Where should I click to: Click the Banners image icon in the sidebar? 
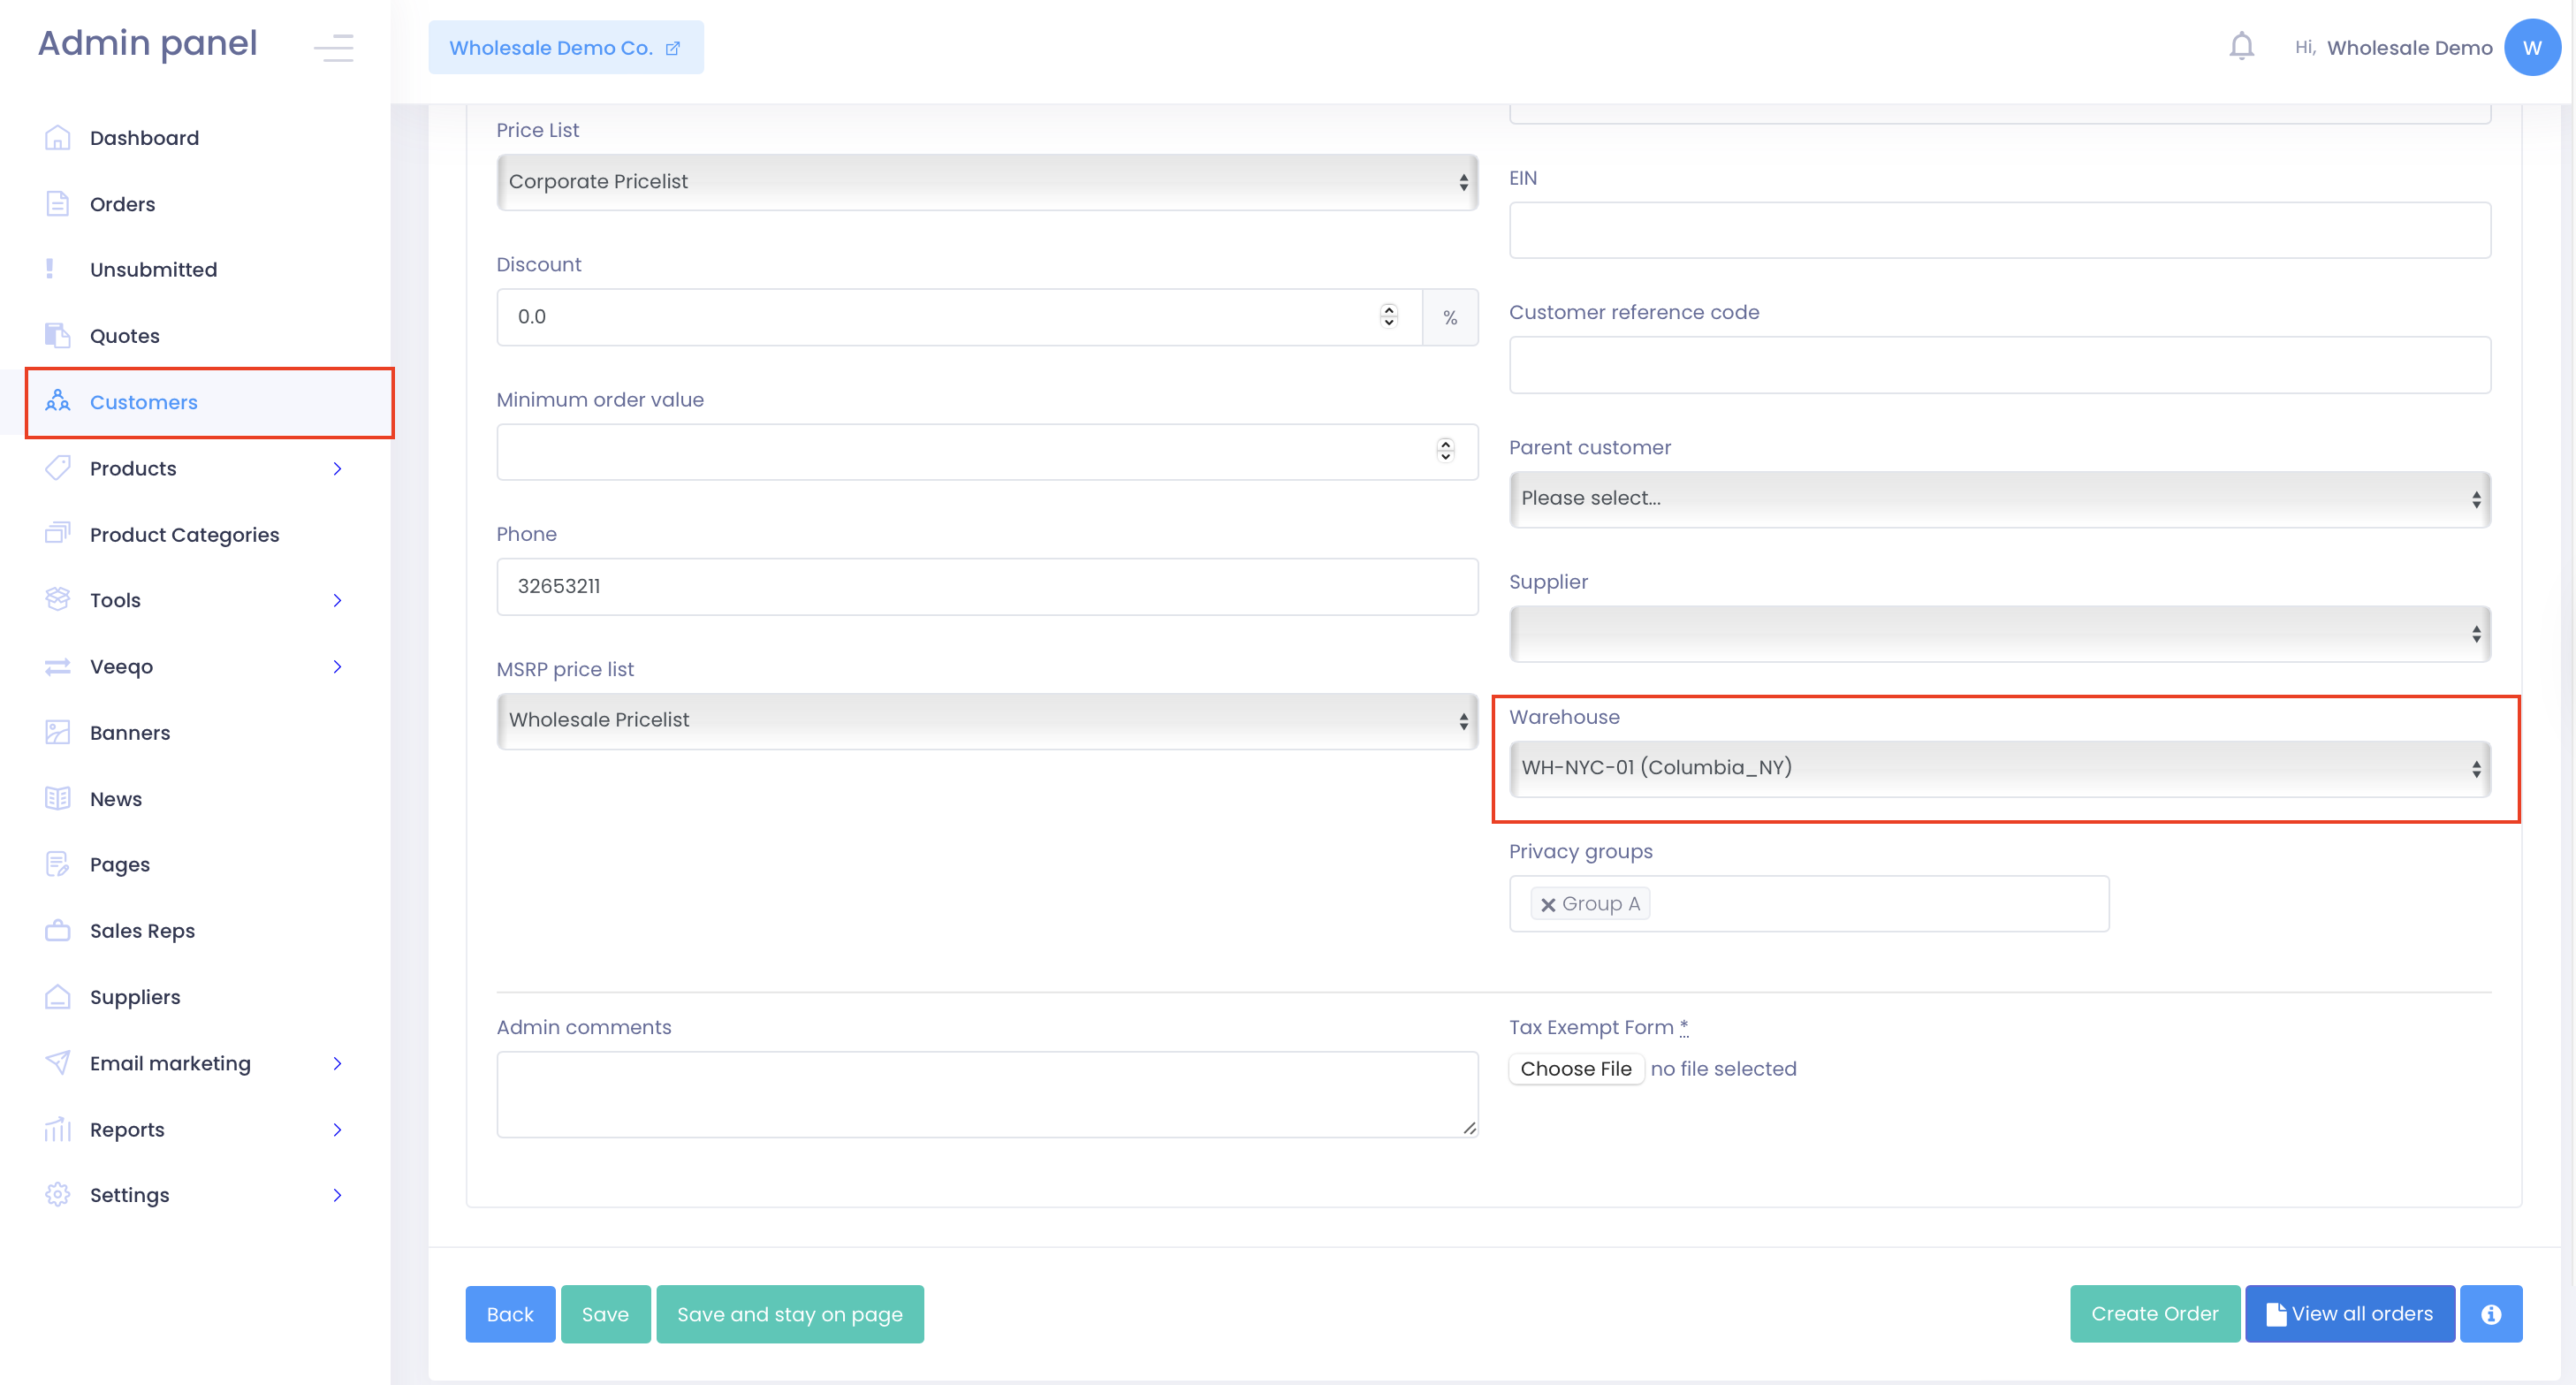57,732
